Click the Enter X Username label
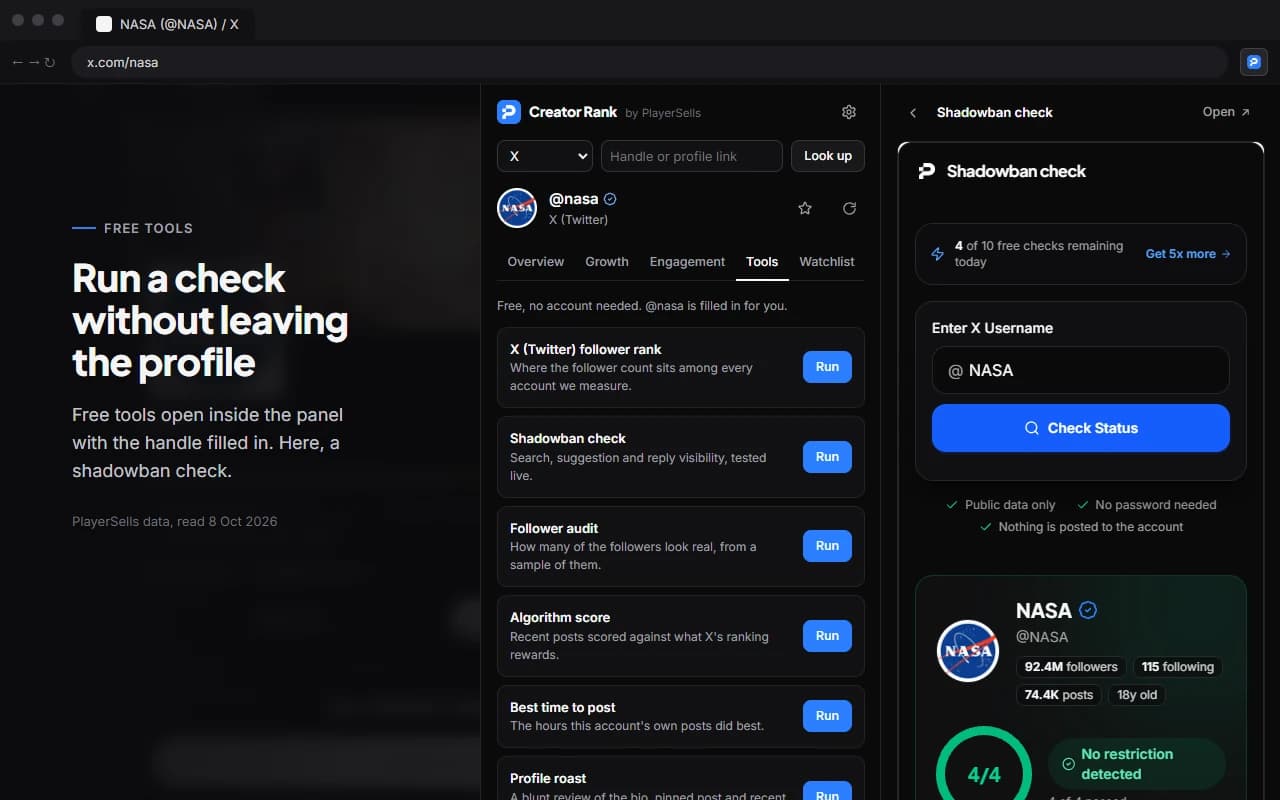 point(992,328)
